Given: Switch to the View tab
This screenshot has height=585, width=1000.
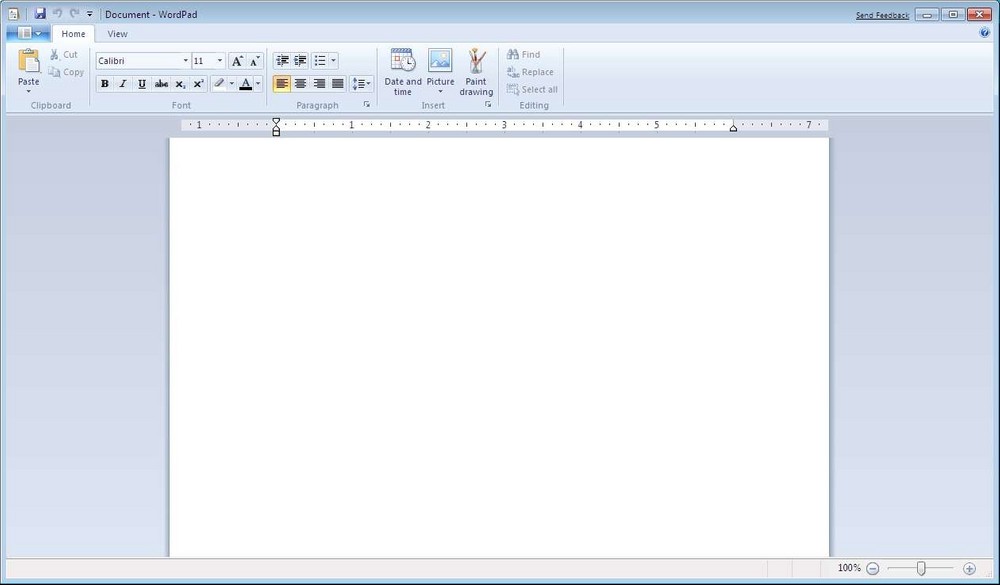Looking at the screenshot, I should 117,34.
